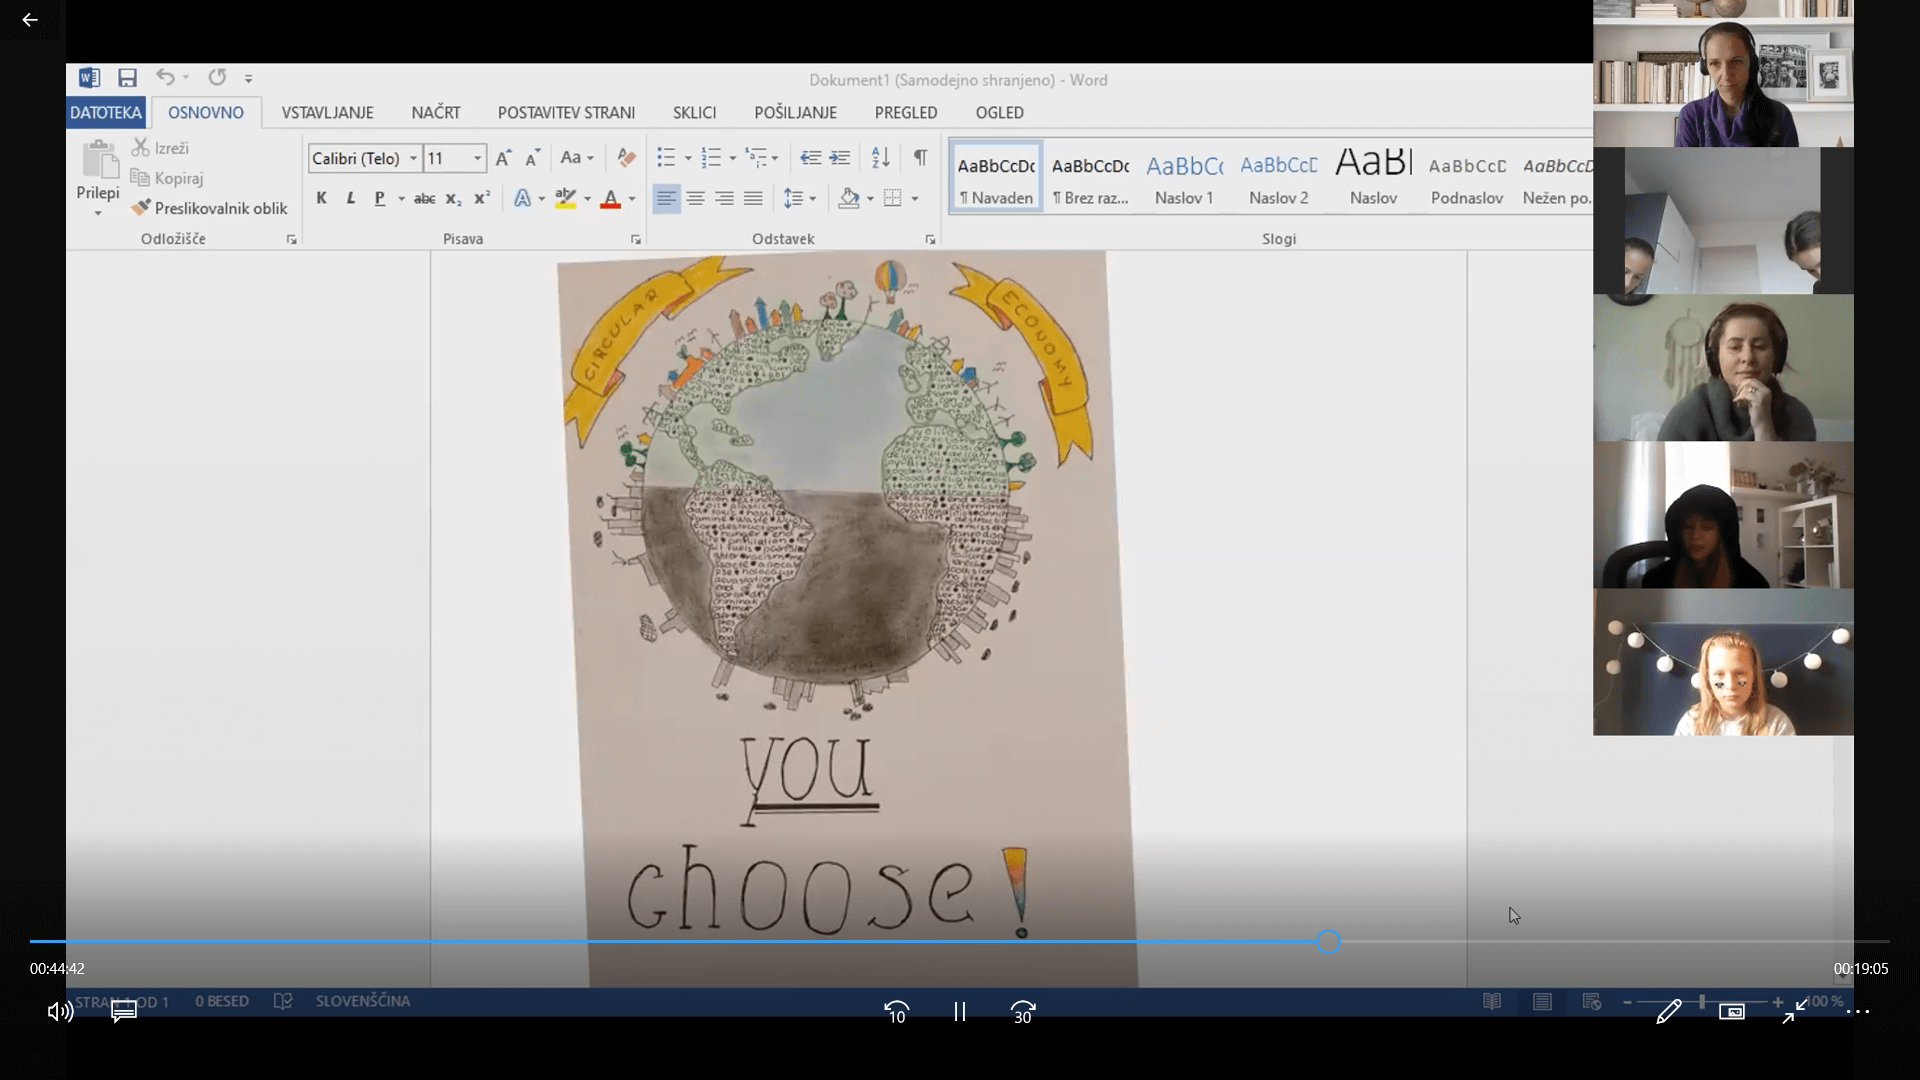Click the Save icon in Word's quick access toolbar
Viewport: 1920px width, 1080px height.
tap(127, 78)
